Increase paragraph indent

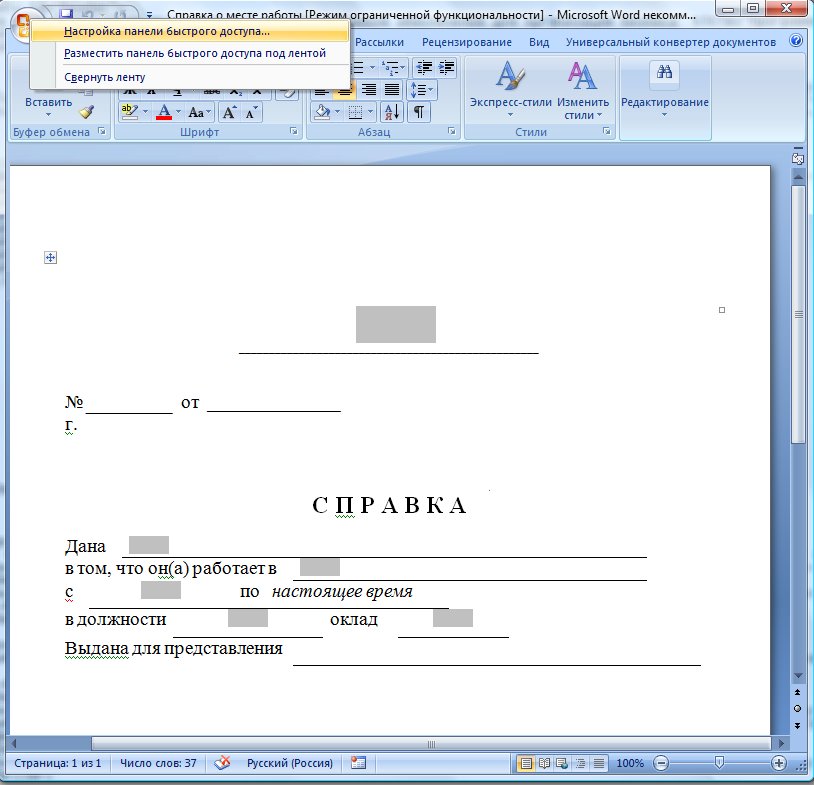(446, 67)
